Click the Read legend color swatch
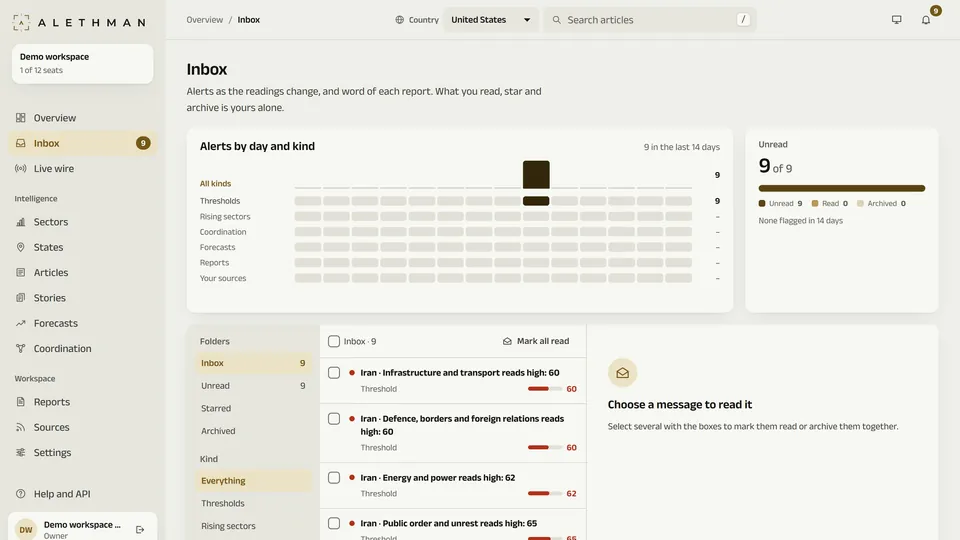The image size is (960, 540). [814, 203]
